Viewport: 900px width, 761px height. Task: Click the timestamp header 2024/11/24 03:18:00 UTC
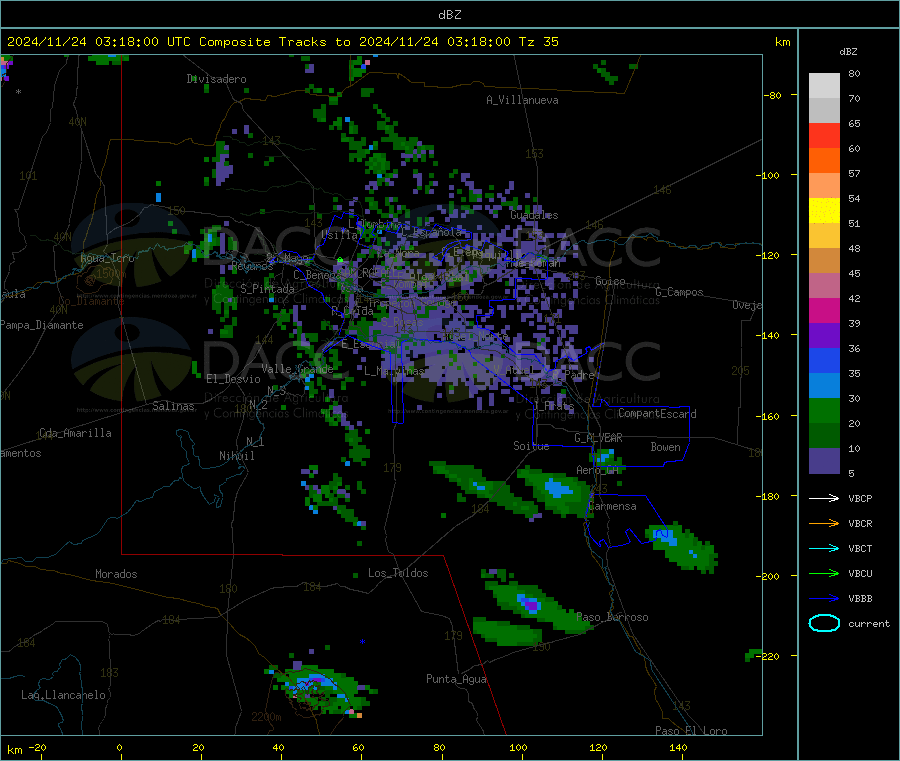click(x=99, y=42)
